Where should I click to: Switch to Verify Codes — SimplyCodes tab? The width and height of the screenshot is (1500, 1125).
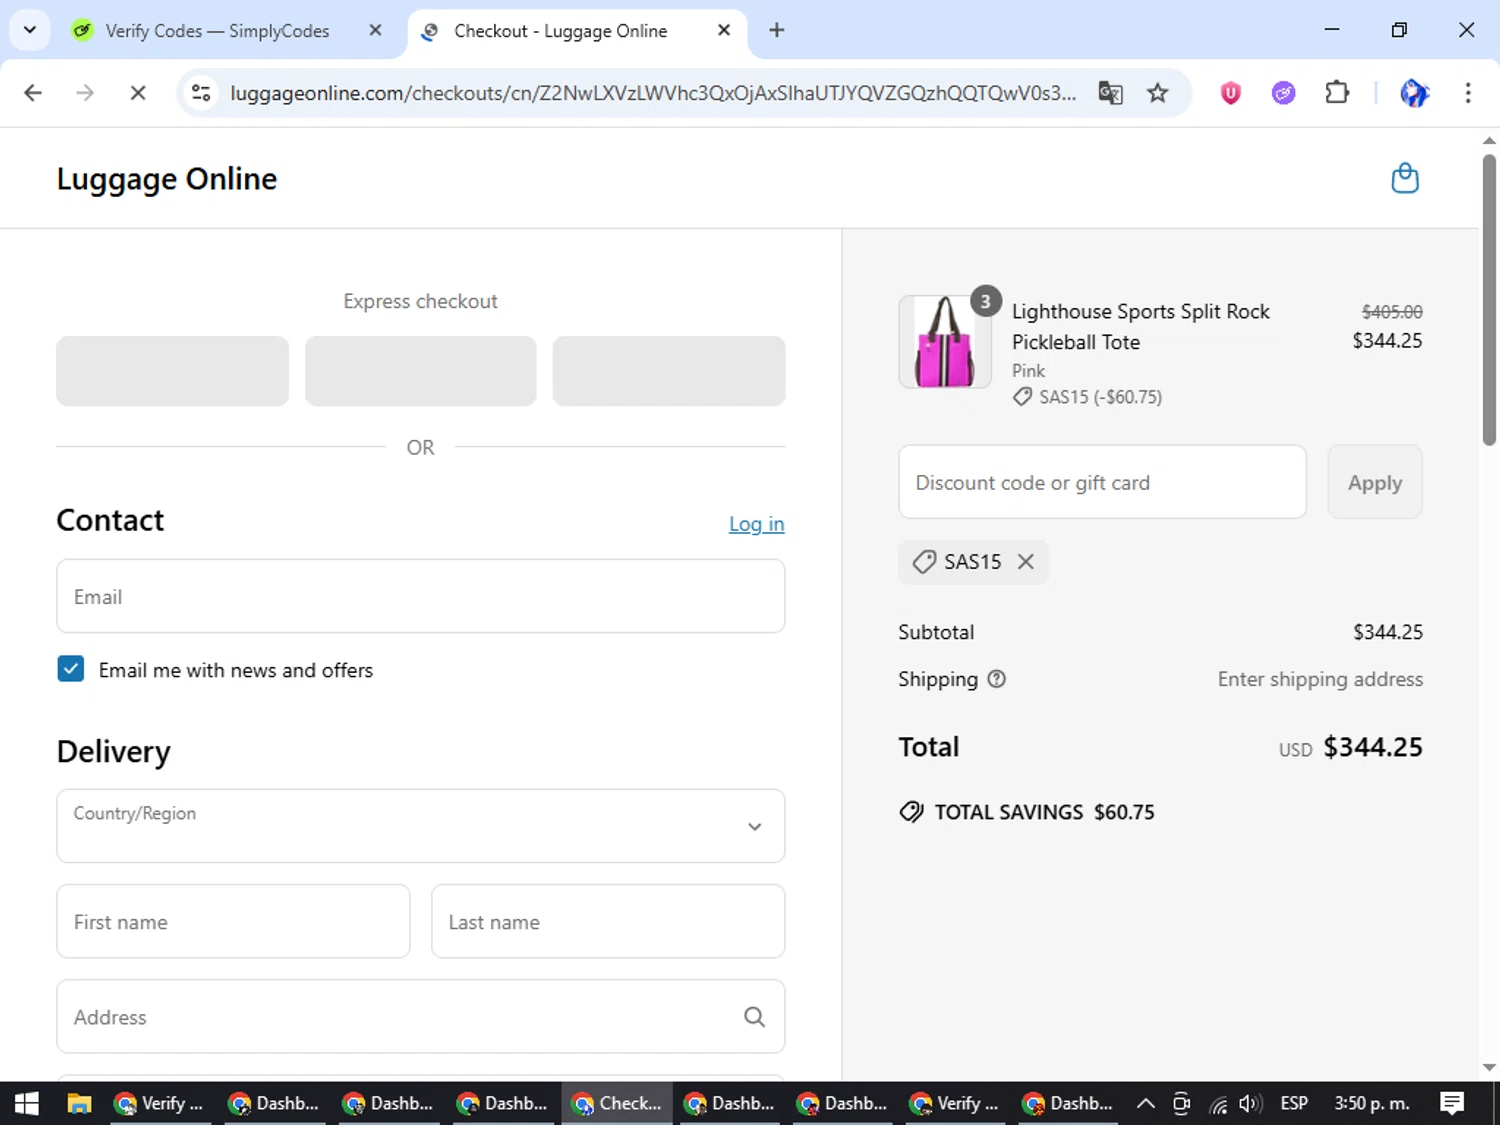coord(217,31)
